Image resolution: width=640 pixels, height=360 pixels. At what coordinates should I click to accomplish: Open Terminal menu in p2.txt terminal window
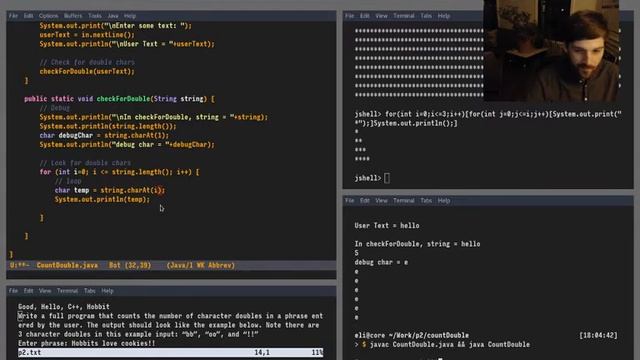[67, 291]
